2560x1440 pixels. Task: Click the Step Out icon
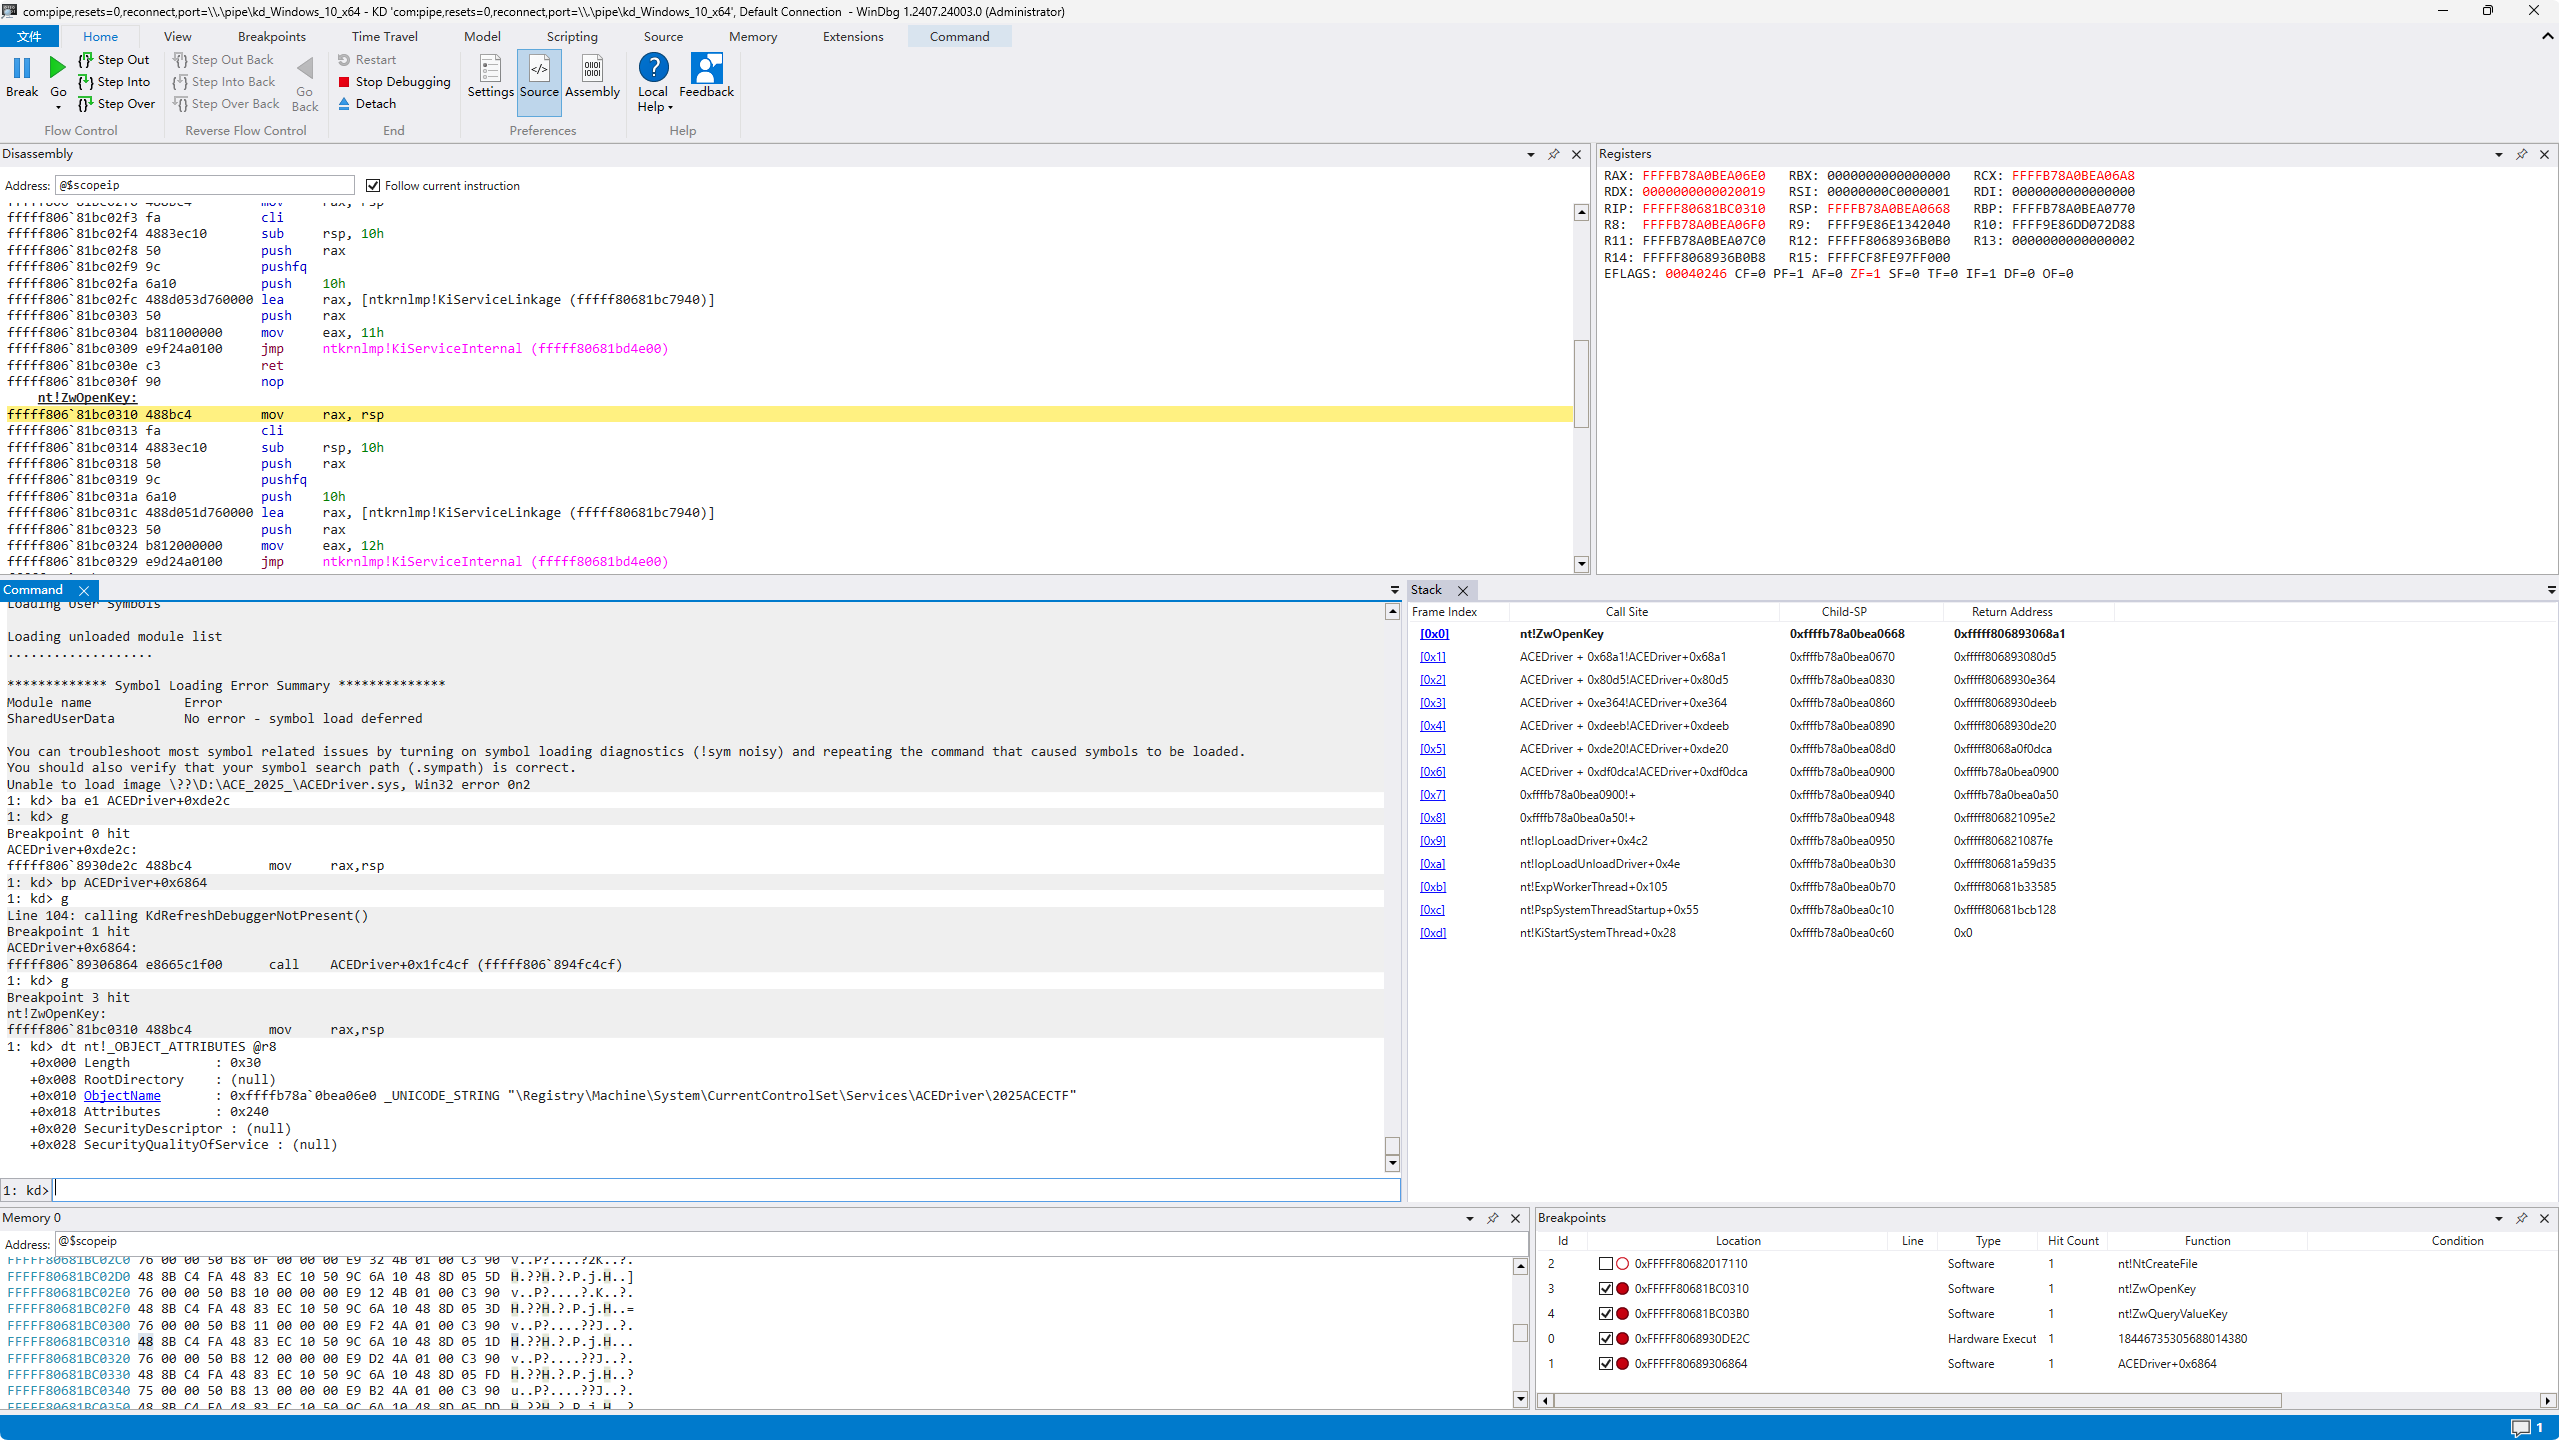[85, 60]
